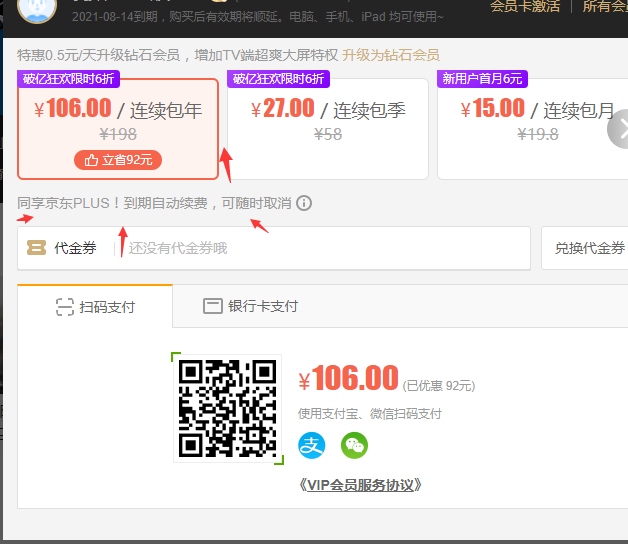Show more plans with the right arrow
Viewport: 628px width, 544px height.
point(620,129)
